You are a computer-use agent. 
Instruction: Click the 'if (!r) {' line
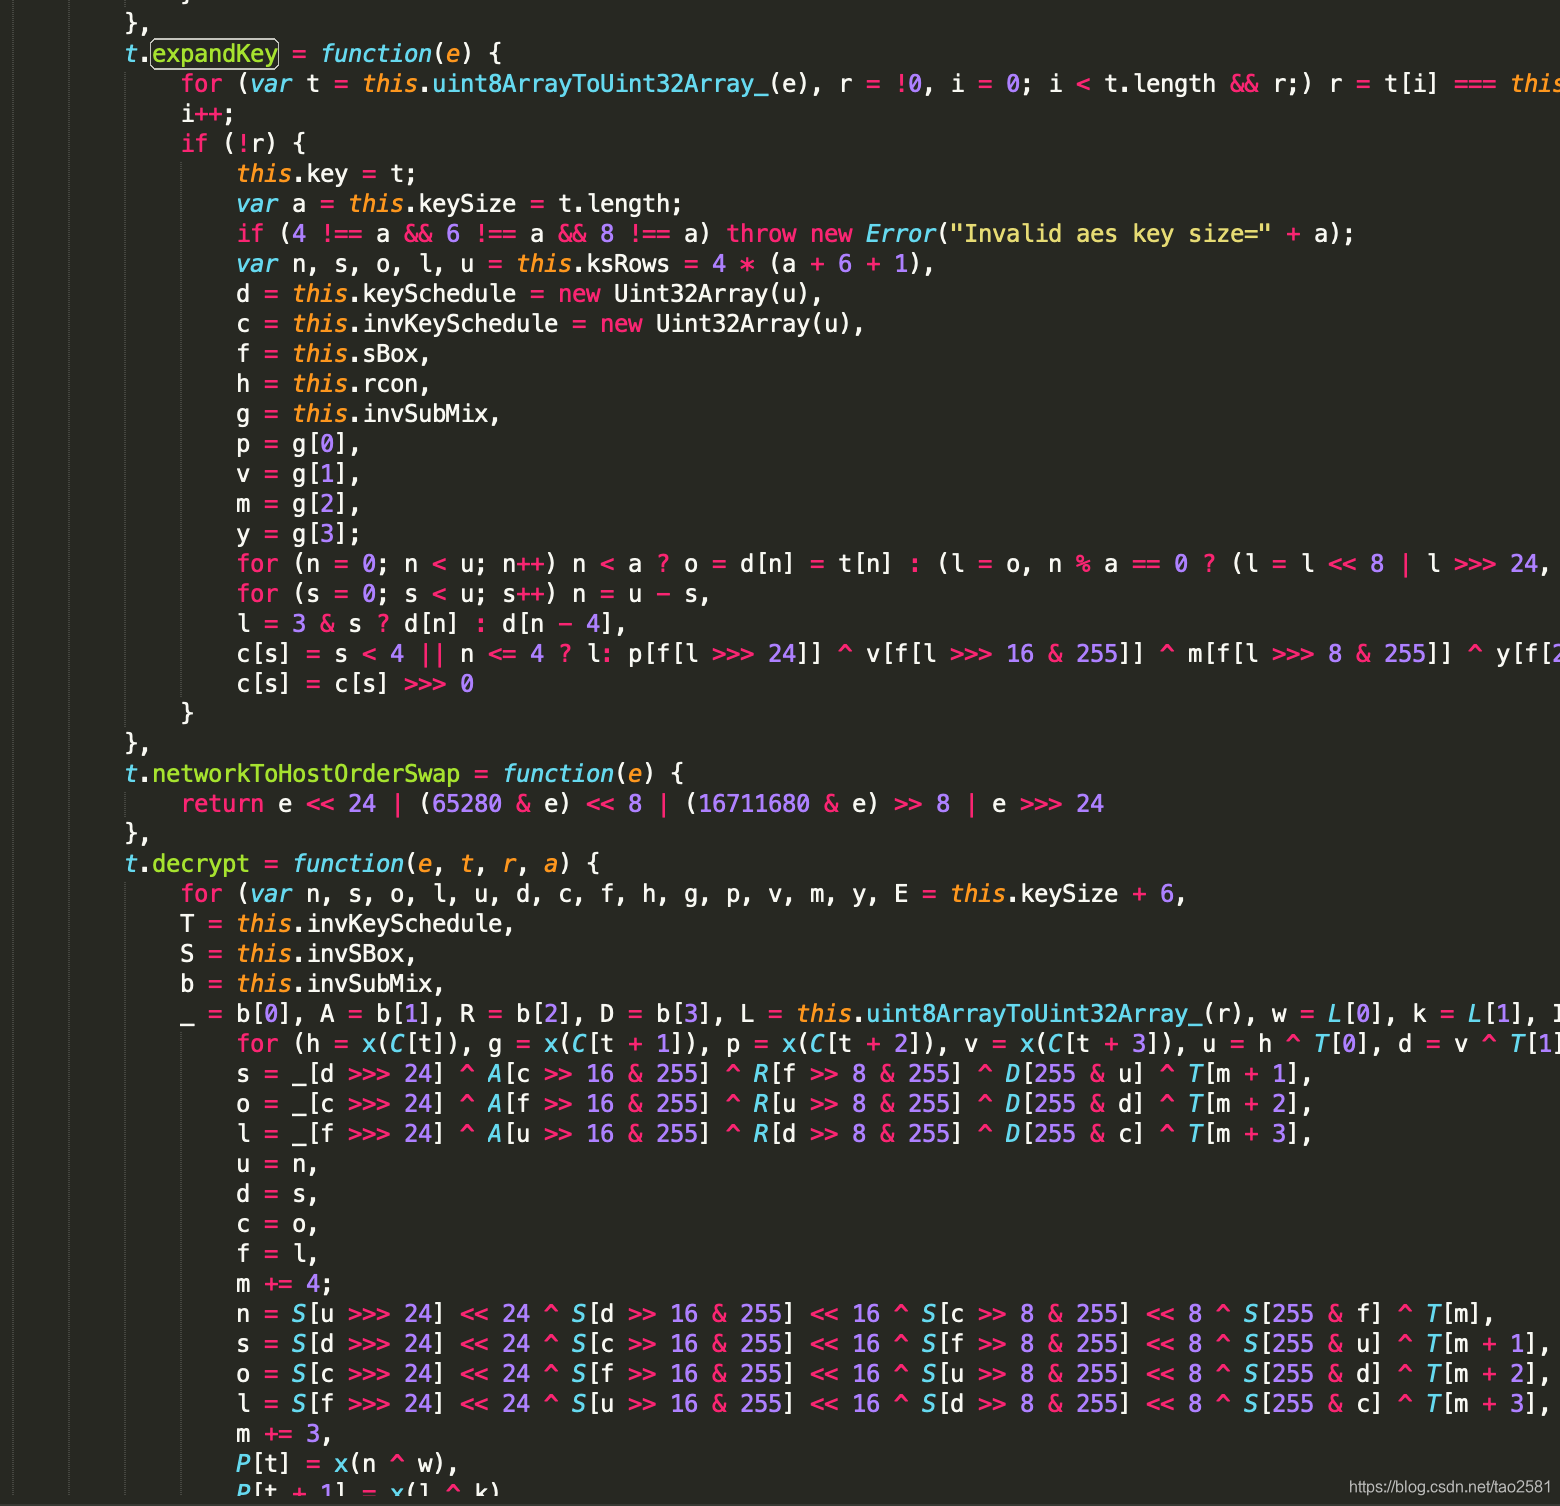click(x=243, y=143)
